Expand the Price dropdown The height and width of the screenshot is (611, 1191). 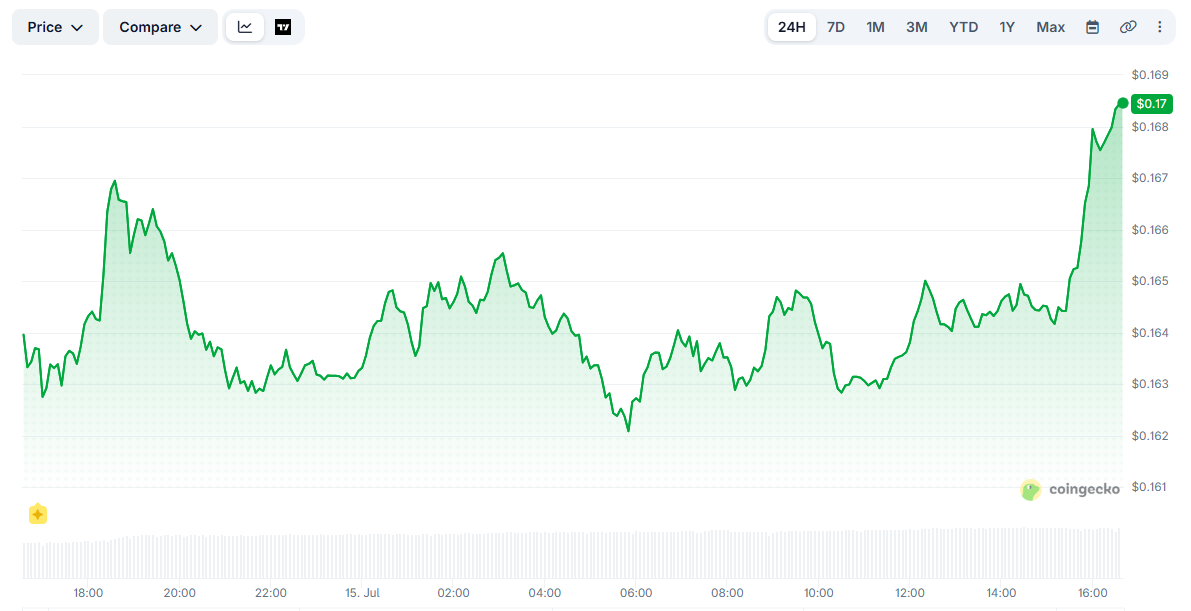click(x=55, y=27)
